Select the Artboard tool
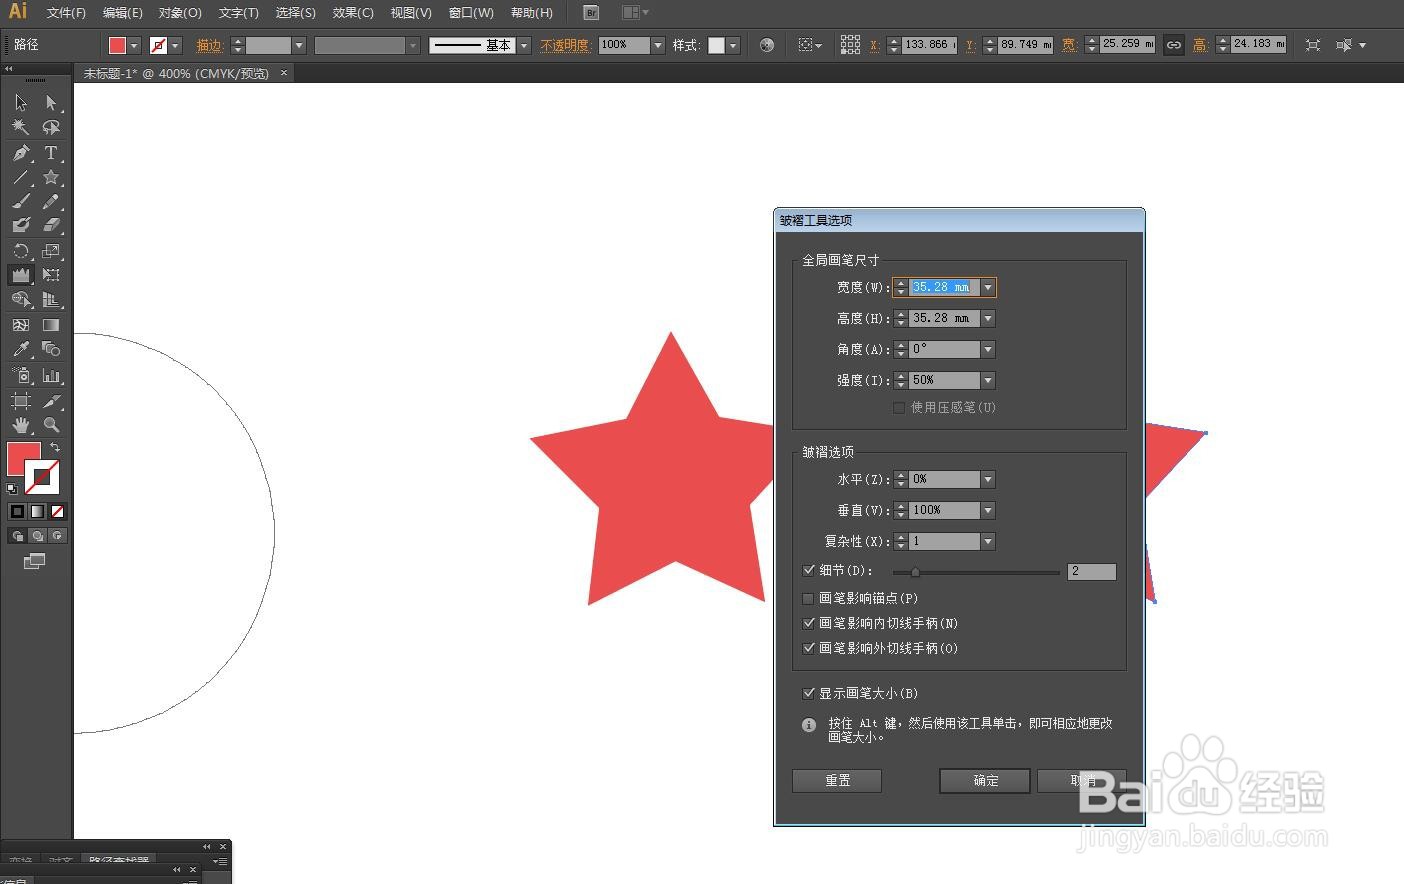 point(21,401)
